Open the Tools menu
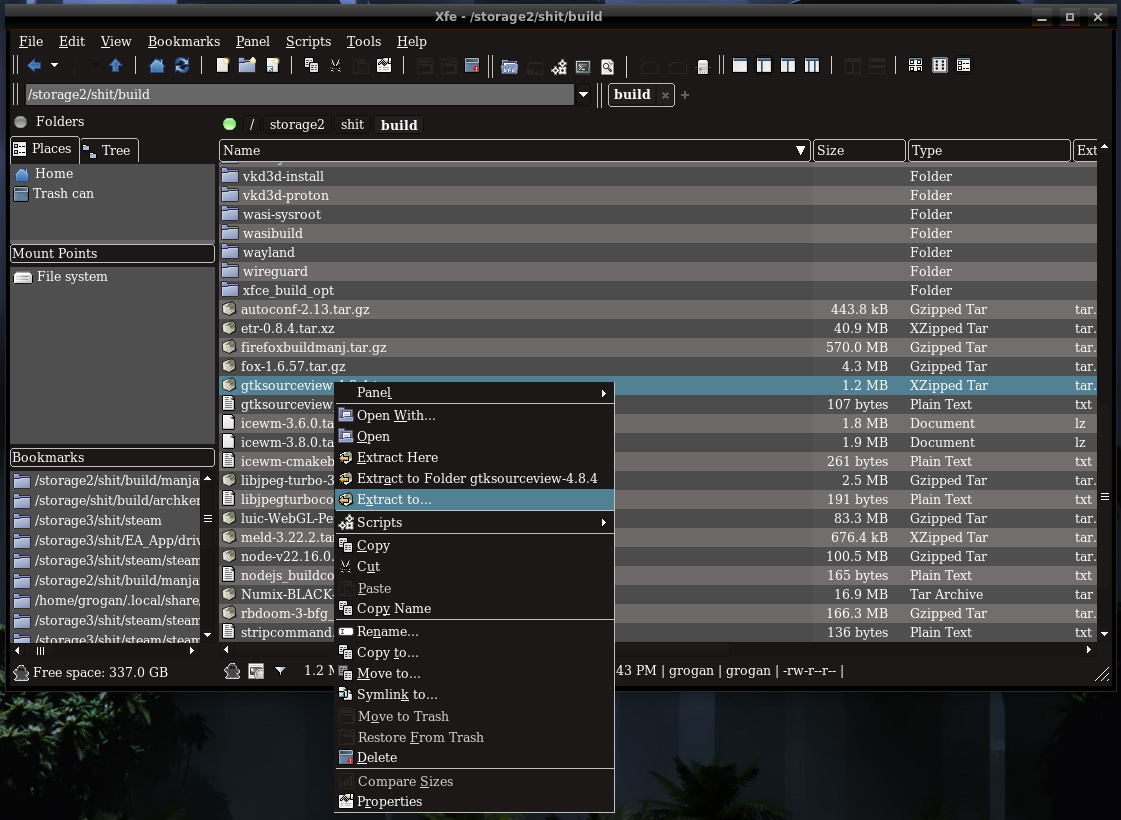The height and width of the screenshot is (820, 1121). 364,41
